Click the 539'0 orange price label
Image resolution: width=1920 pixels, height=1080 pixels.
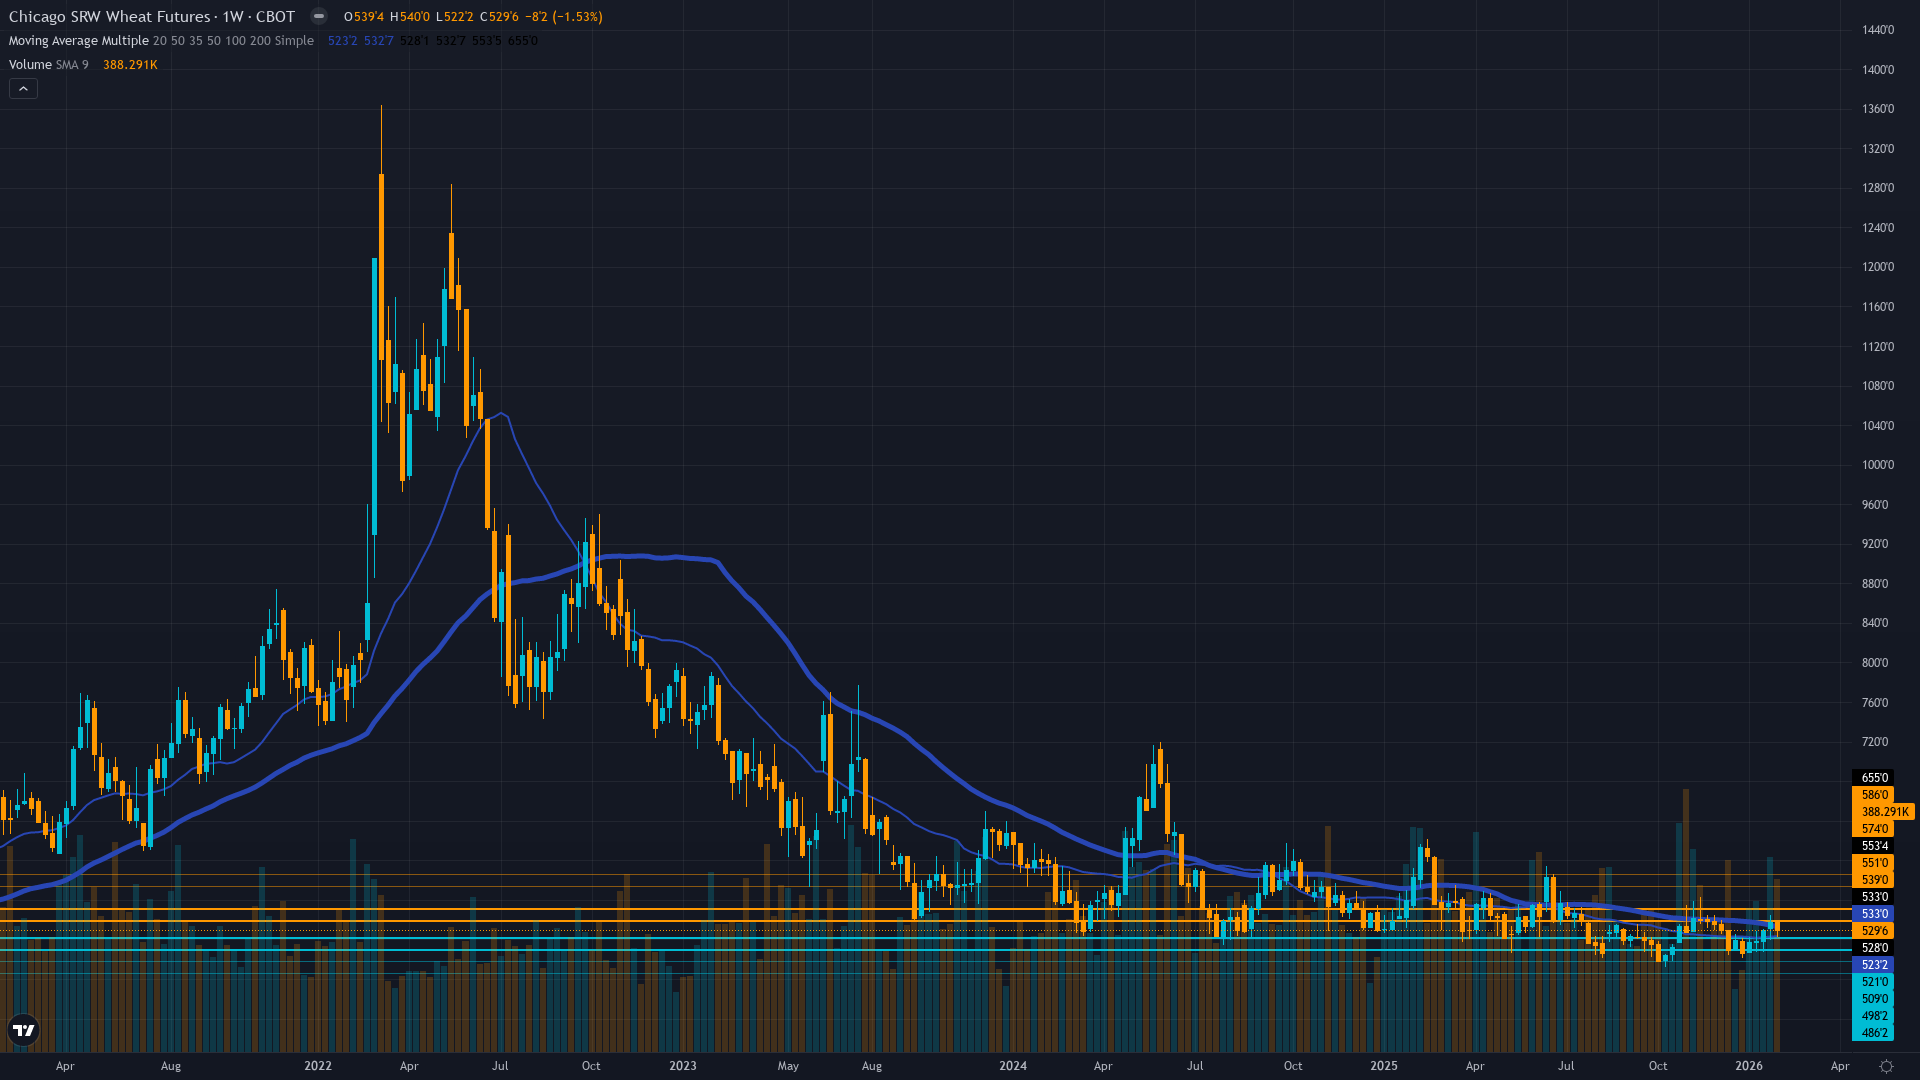[x=1875, y=880]
